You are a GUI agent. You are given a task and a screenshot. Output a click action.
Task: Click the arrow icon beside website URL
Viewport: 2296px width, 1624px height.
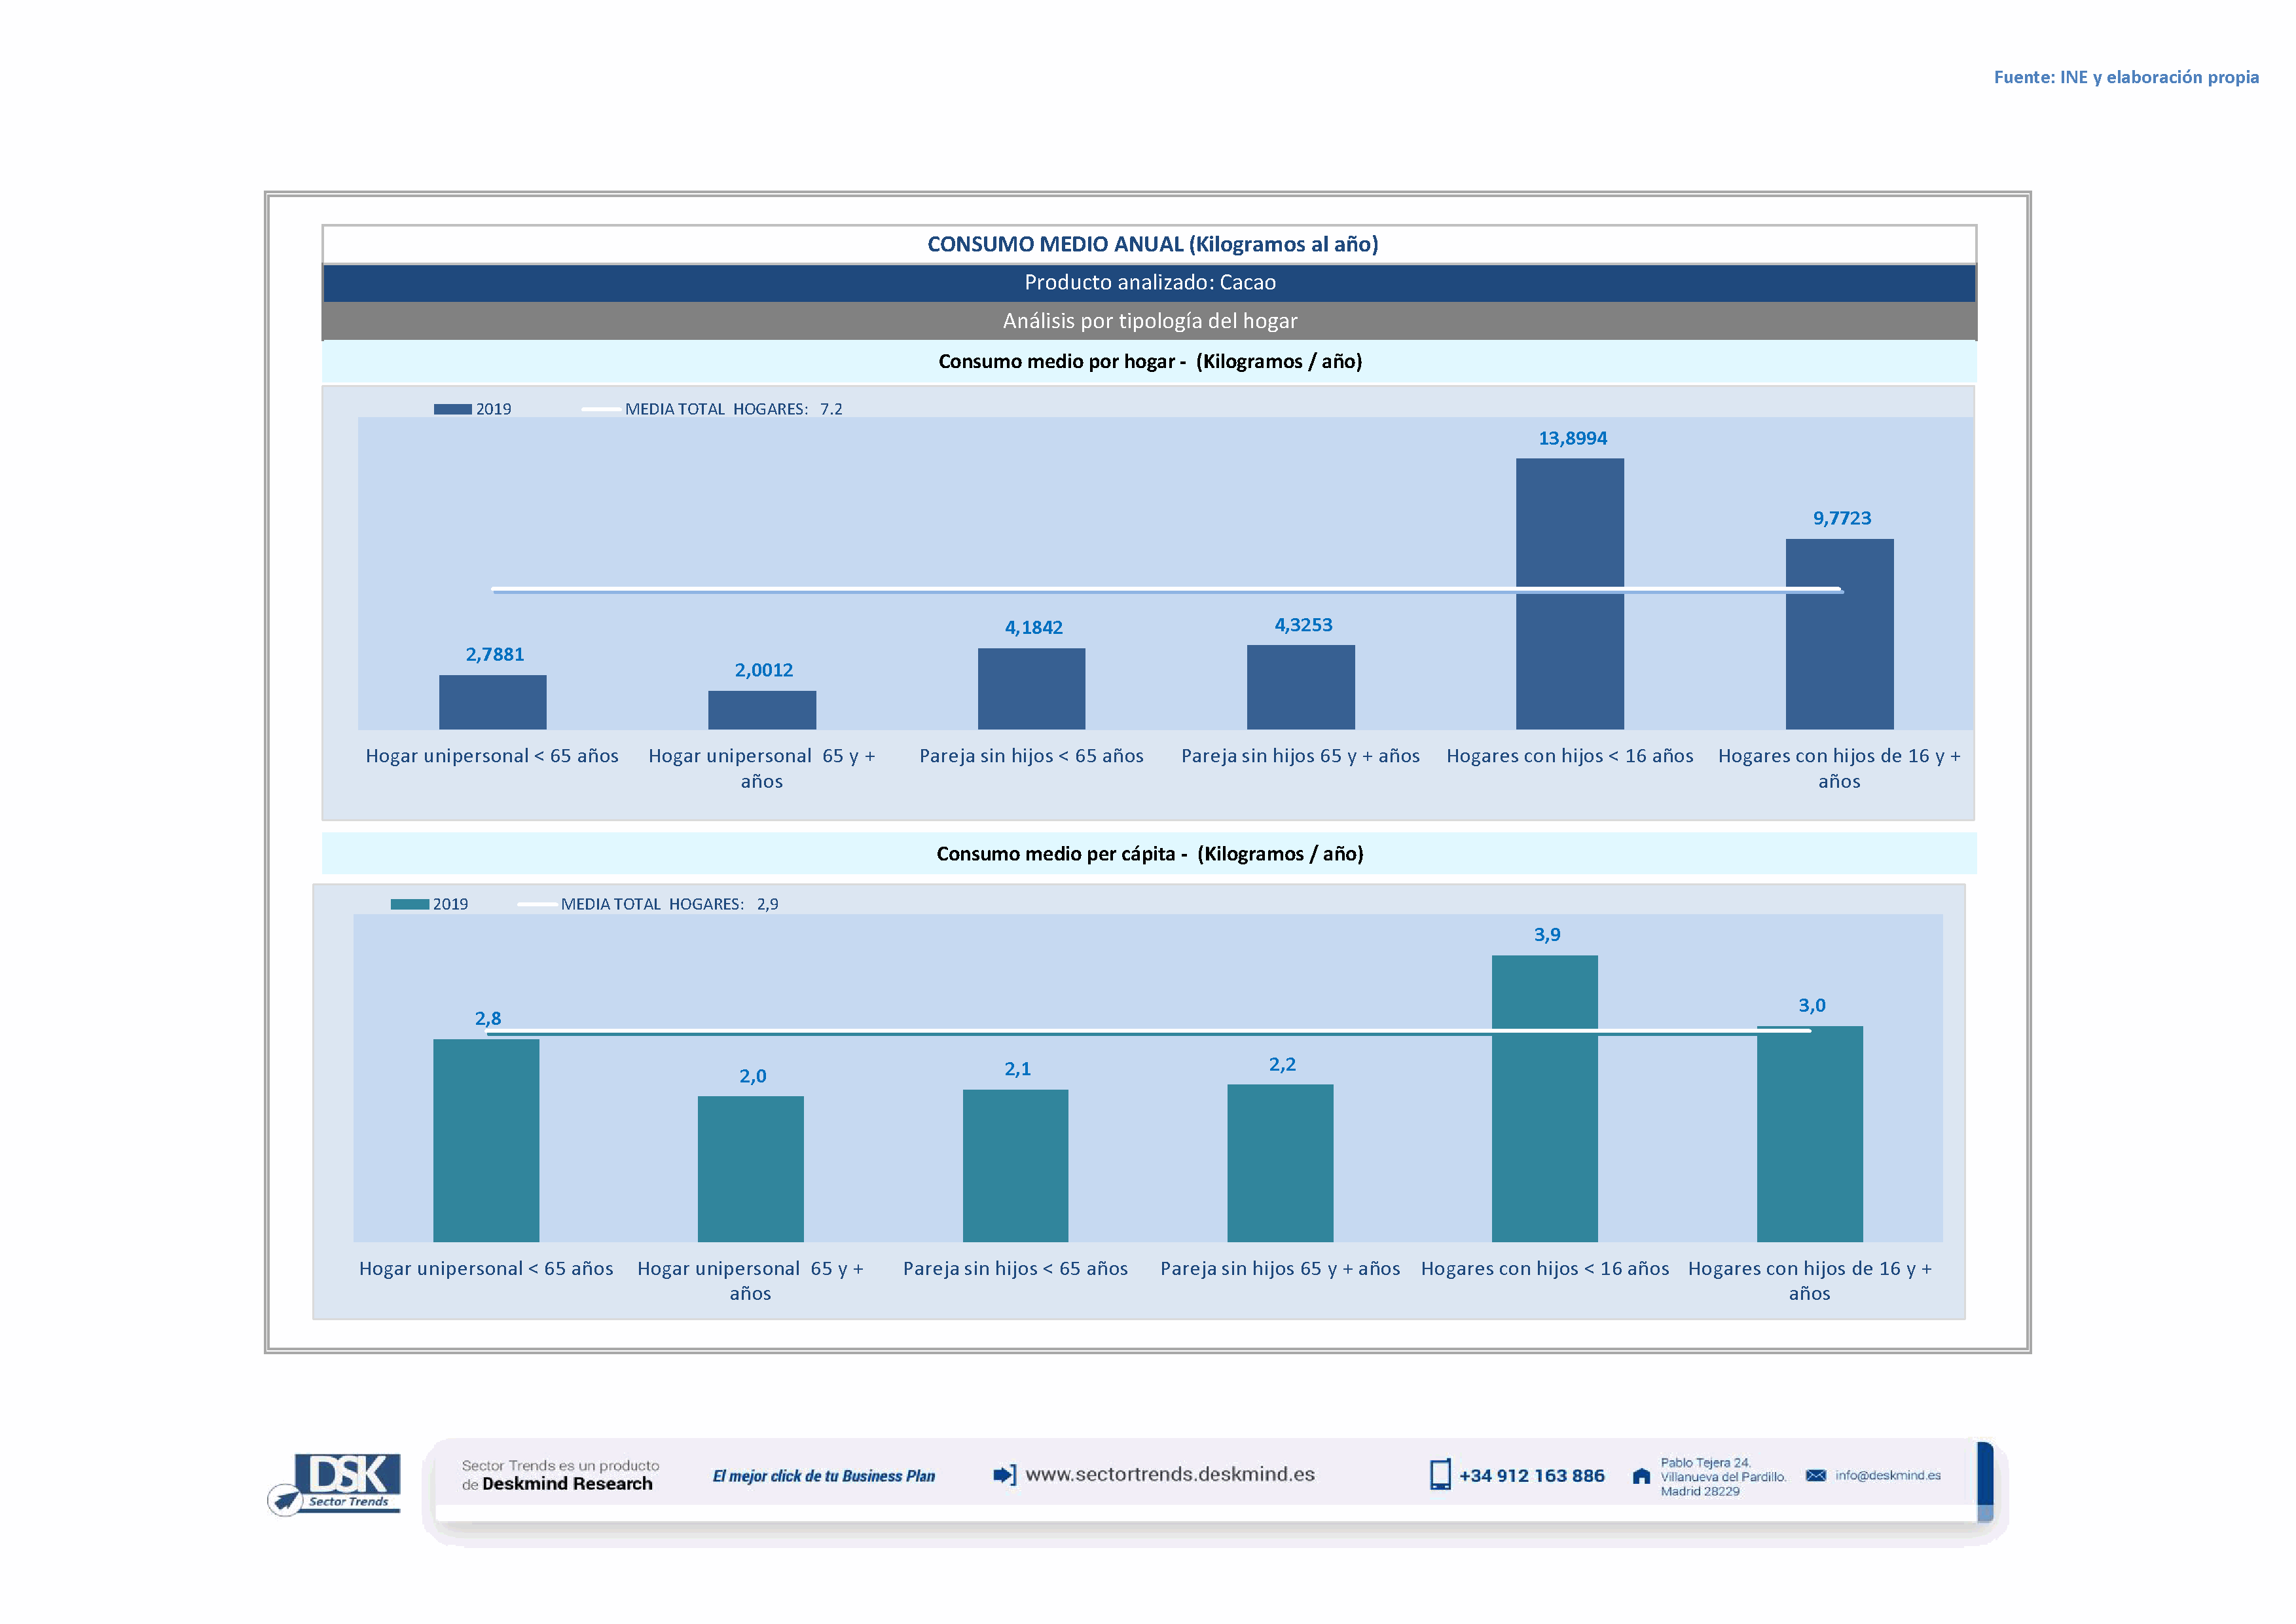pos(1004,1475)
